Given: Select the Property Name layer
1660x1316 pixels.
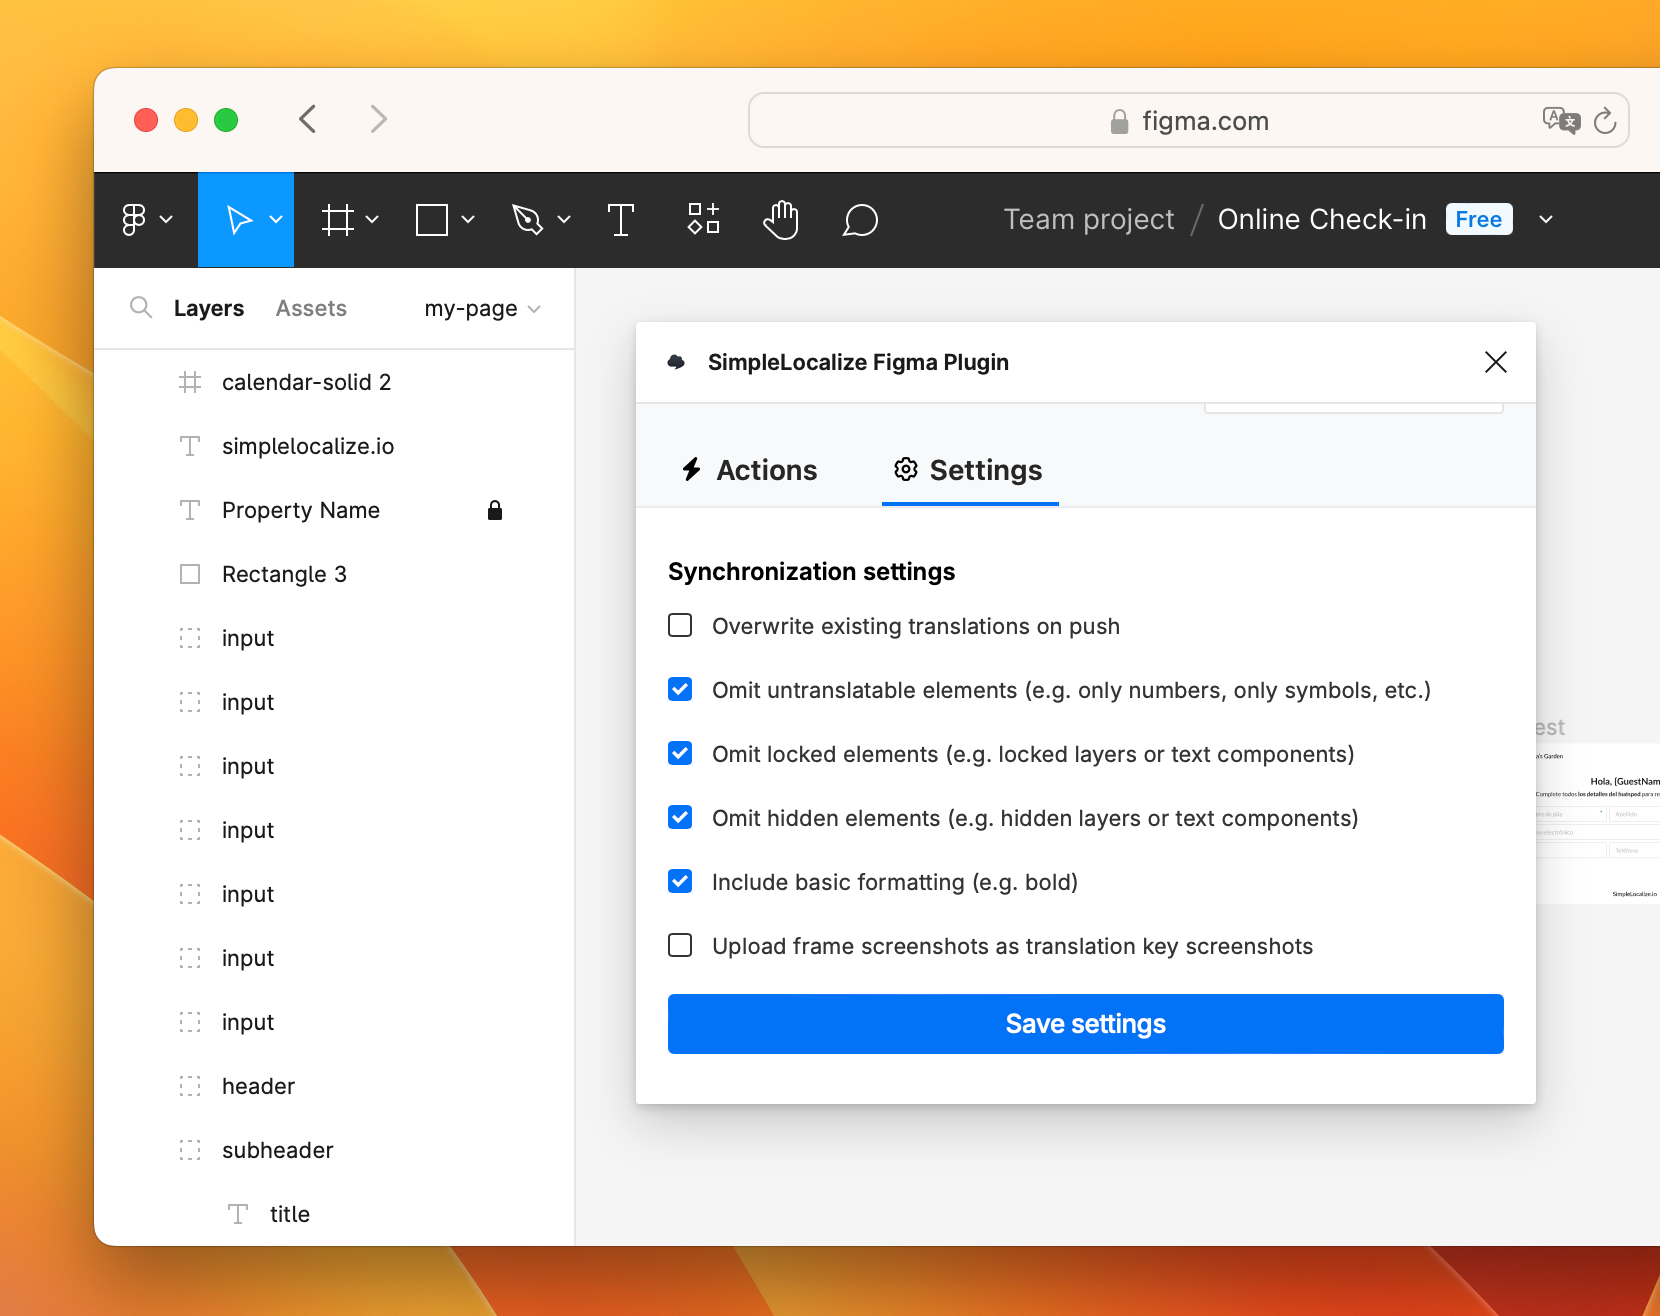Looking at the screenshot, I should (x=334, y=510).
